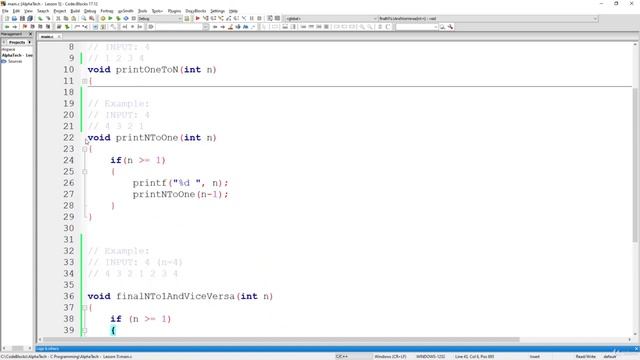Click the Replace toolbar icon
Viewport: 640px width, 360px height.
click(x=91, y=18)
